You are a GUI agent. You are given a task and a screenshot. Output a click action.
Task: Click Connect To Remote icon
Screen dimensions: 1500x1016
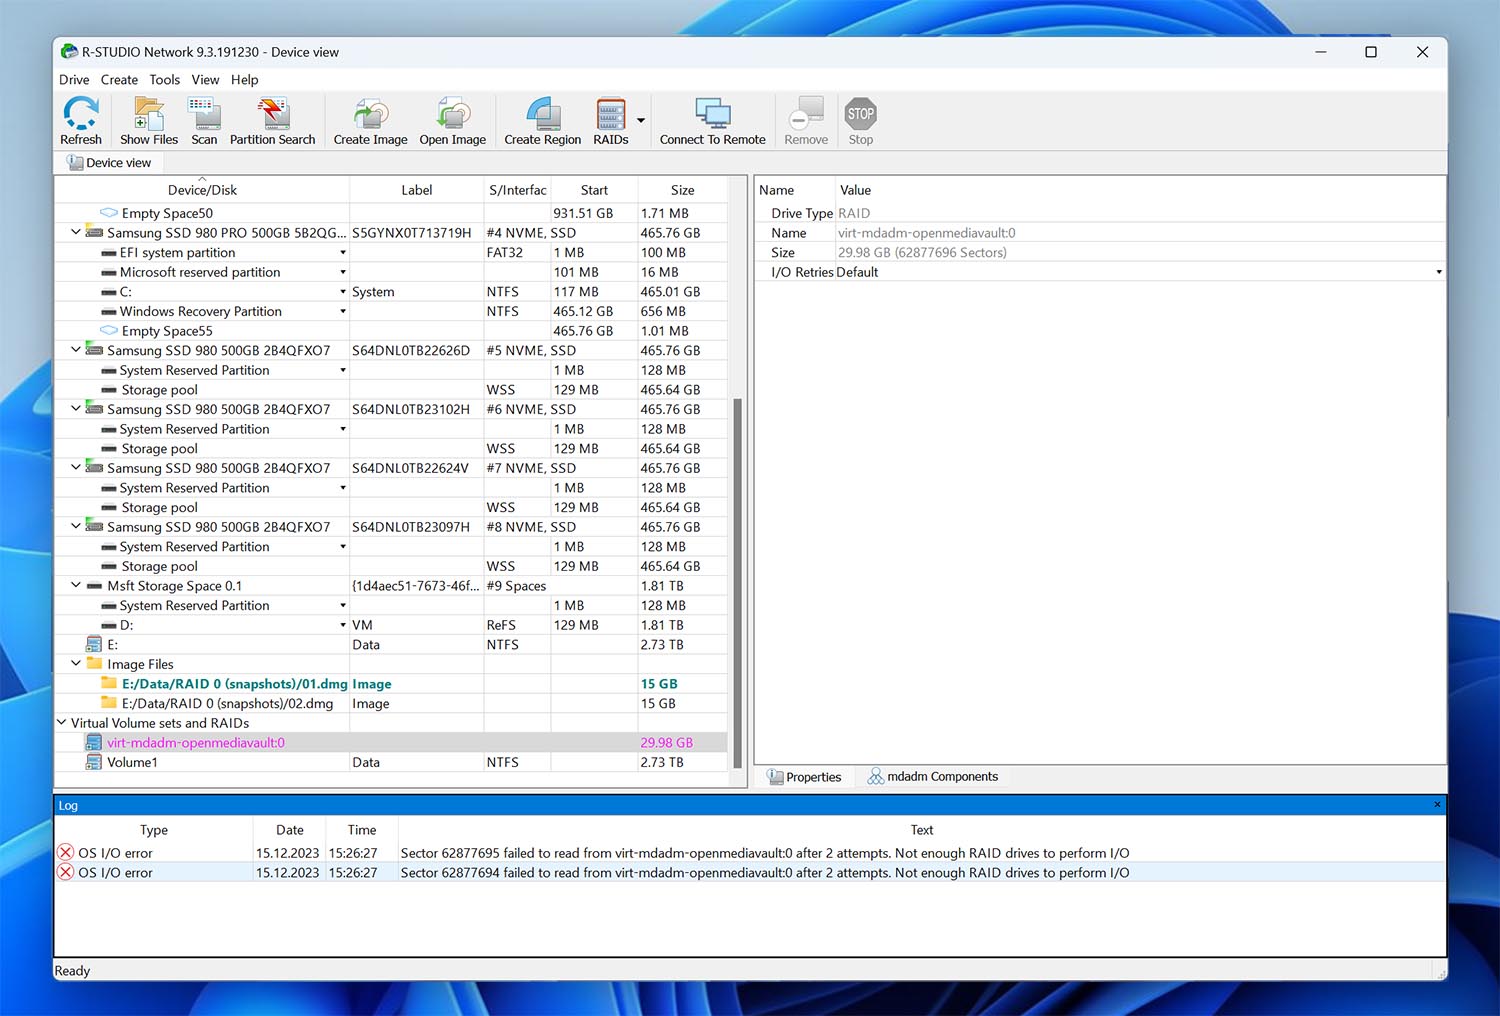tap(713, 122)
